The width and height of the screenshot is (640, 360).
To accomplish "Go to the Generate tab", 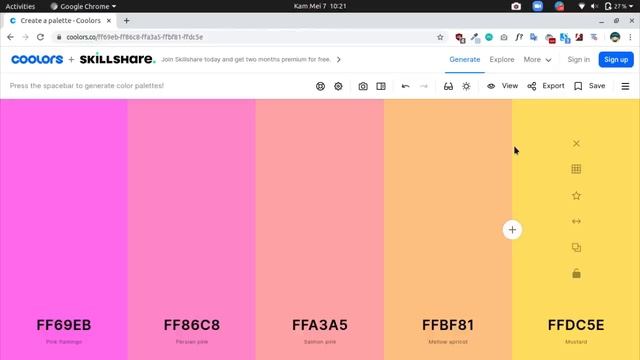I will click(464, 60).
